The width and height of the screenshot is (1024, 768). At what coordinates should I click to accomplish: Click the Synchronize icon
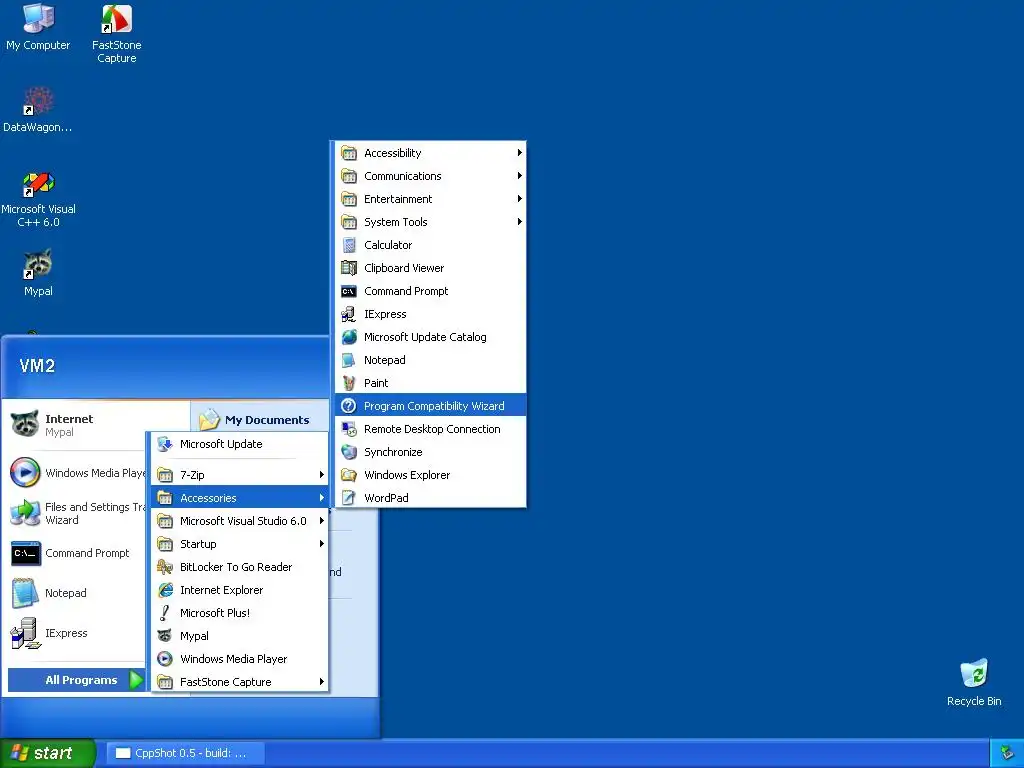(x=349, y=452)
